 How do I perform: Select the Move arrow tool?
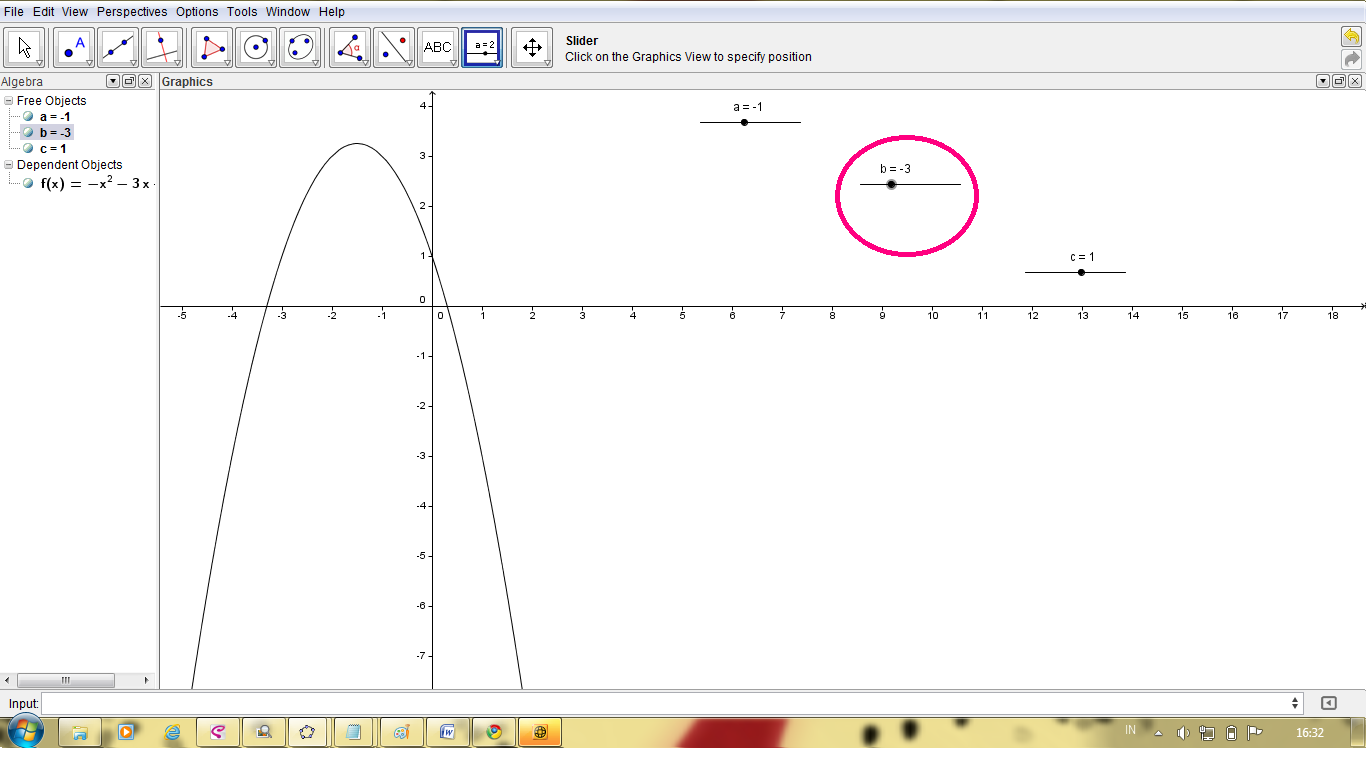(x=25, y=47)
